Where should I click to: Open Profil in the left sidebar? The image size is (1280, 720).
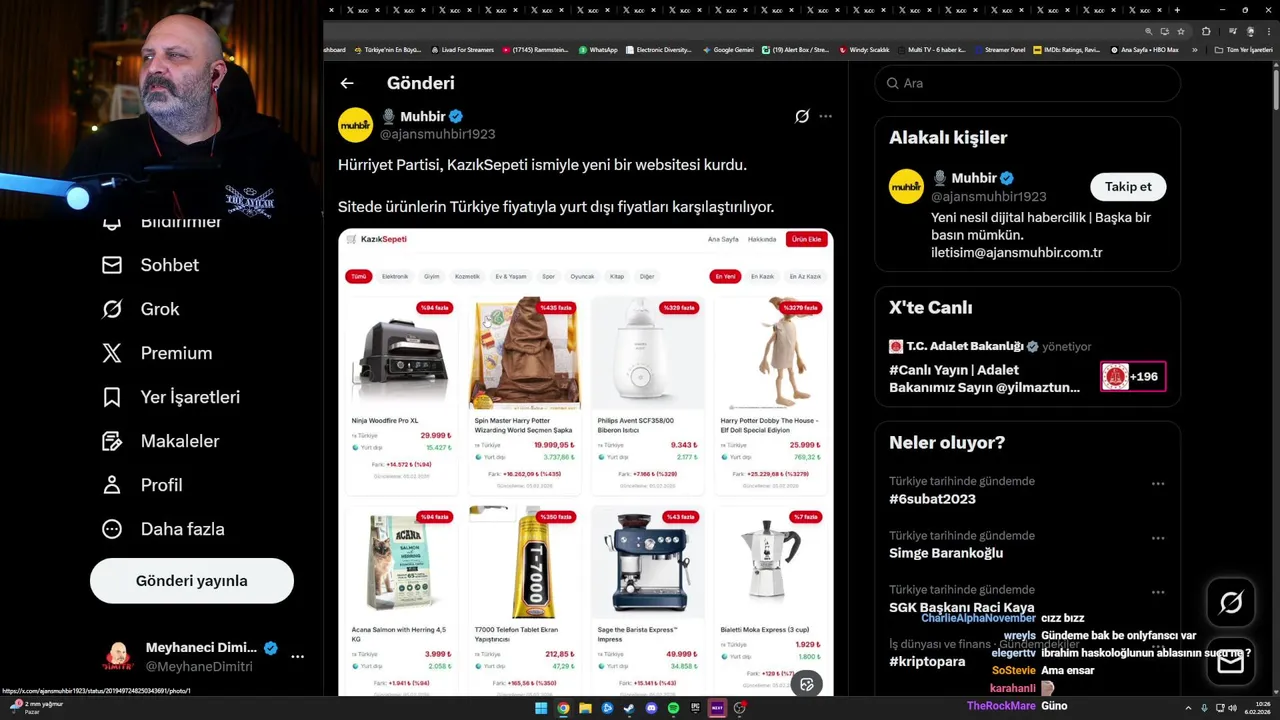coord(142,485)
